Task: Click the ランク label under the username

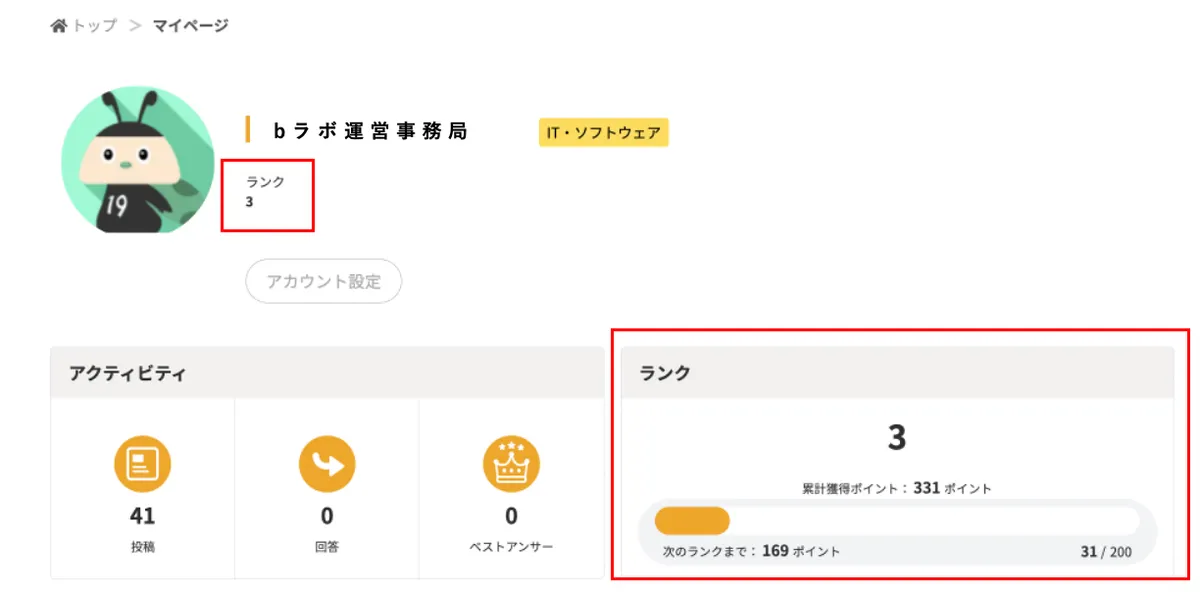Action: (x=266, y=181)
